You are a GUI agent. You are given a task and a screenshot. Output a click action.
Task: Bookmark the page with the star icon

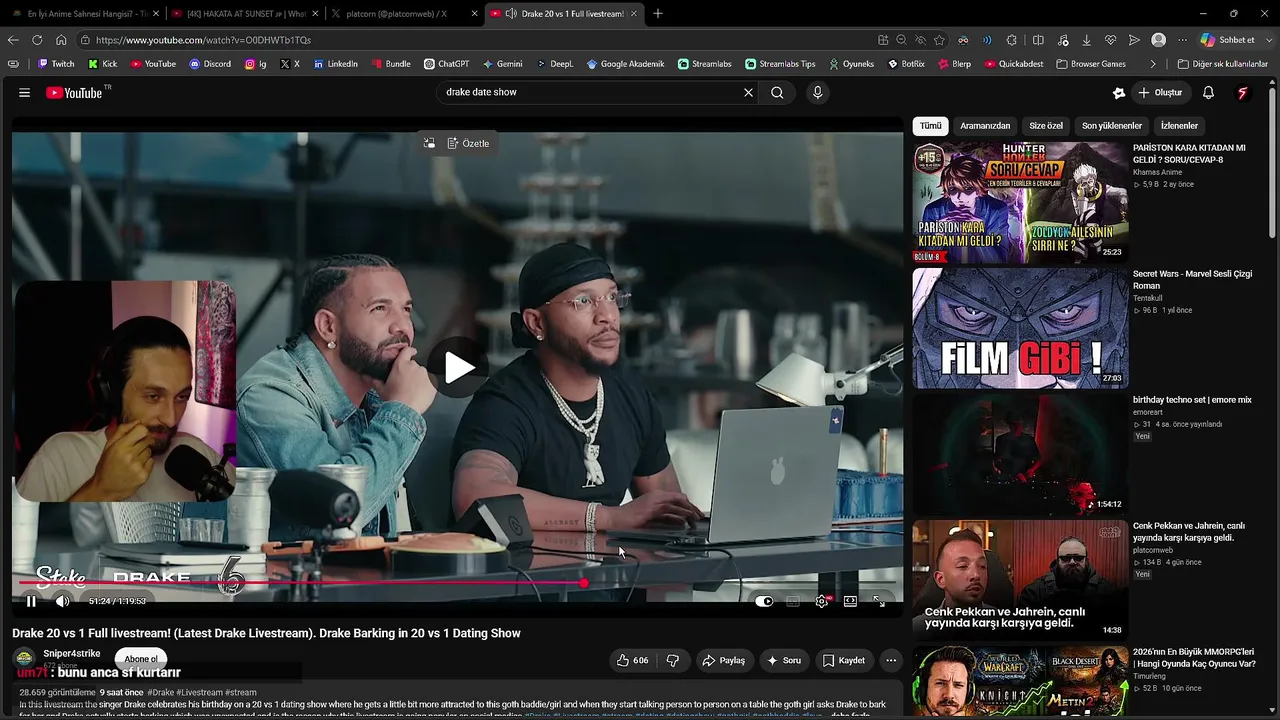pos(939,40)
